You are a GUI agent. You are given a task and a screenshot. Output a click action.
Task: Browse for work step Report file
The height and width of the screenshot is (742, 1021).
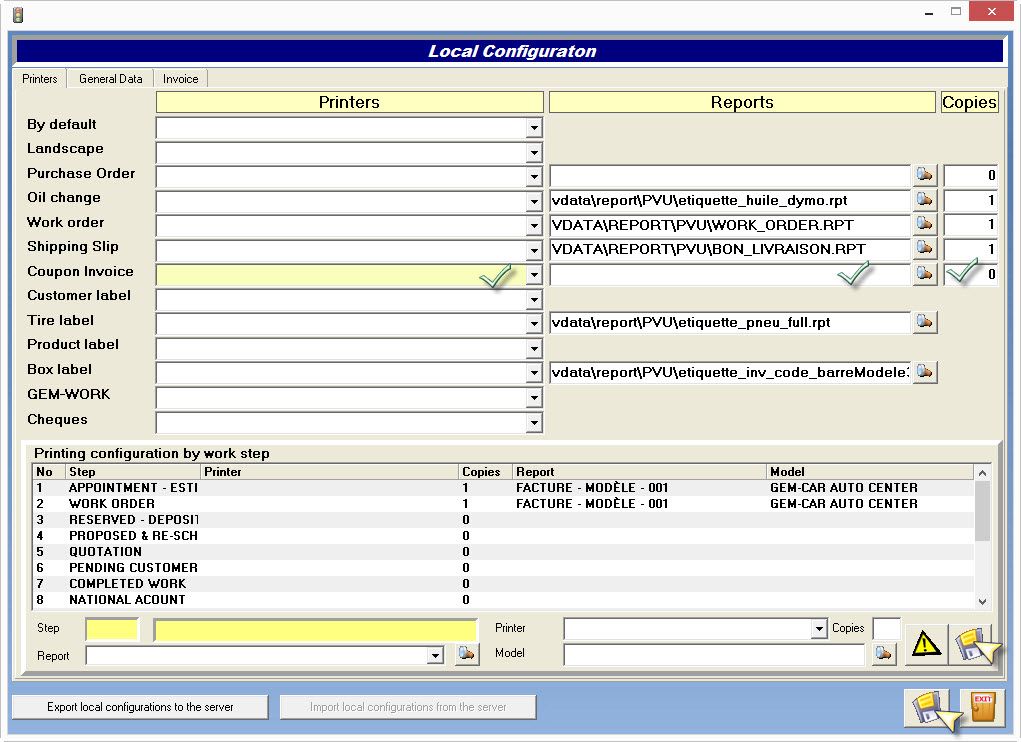466,654
